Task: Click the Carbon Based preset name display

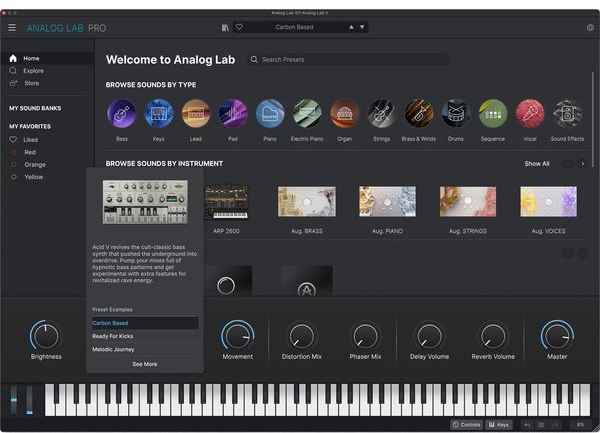Action: [x=294, y=27]
